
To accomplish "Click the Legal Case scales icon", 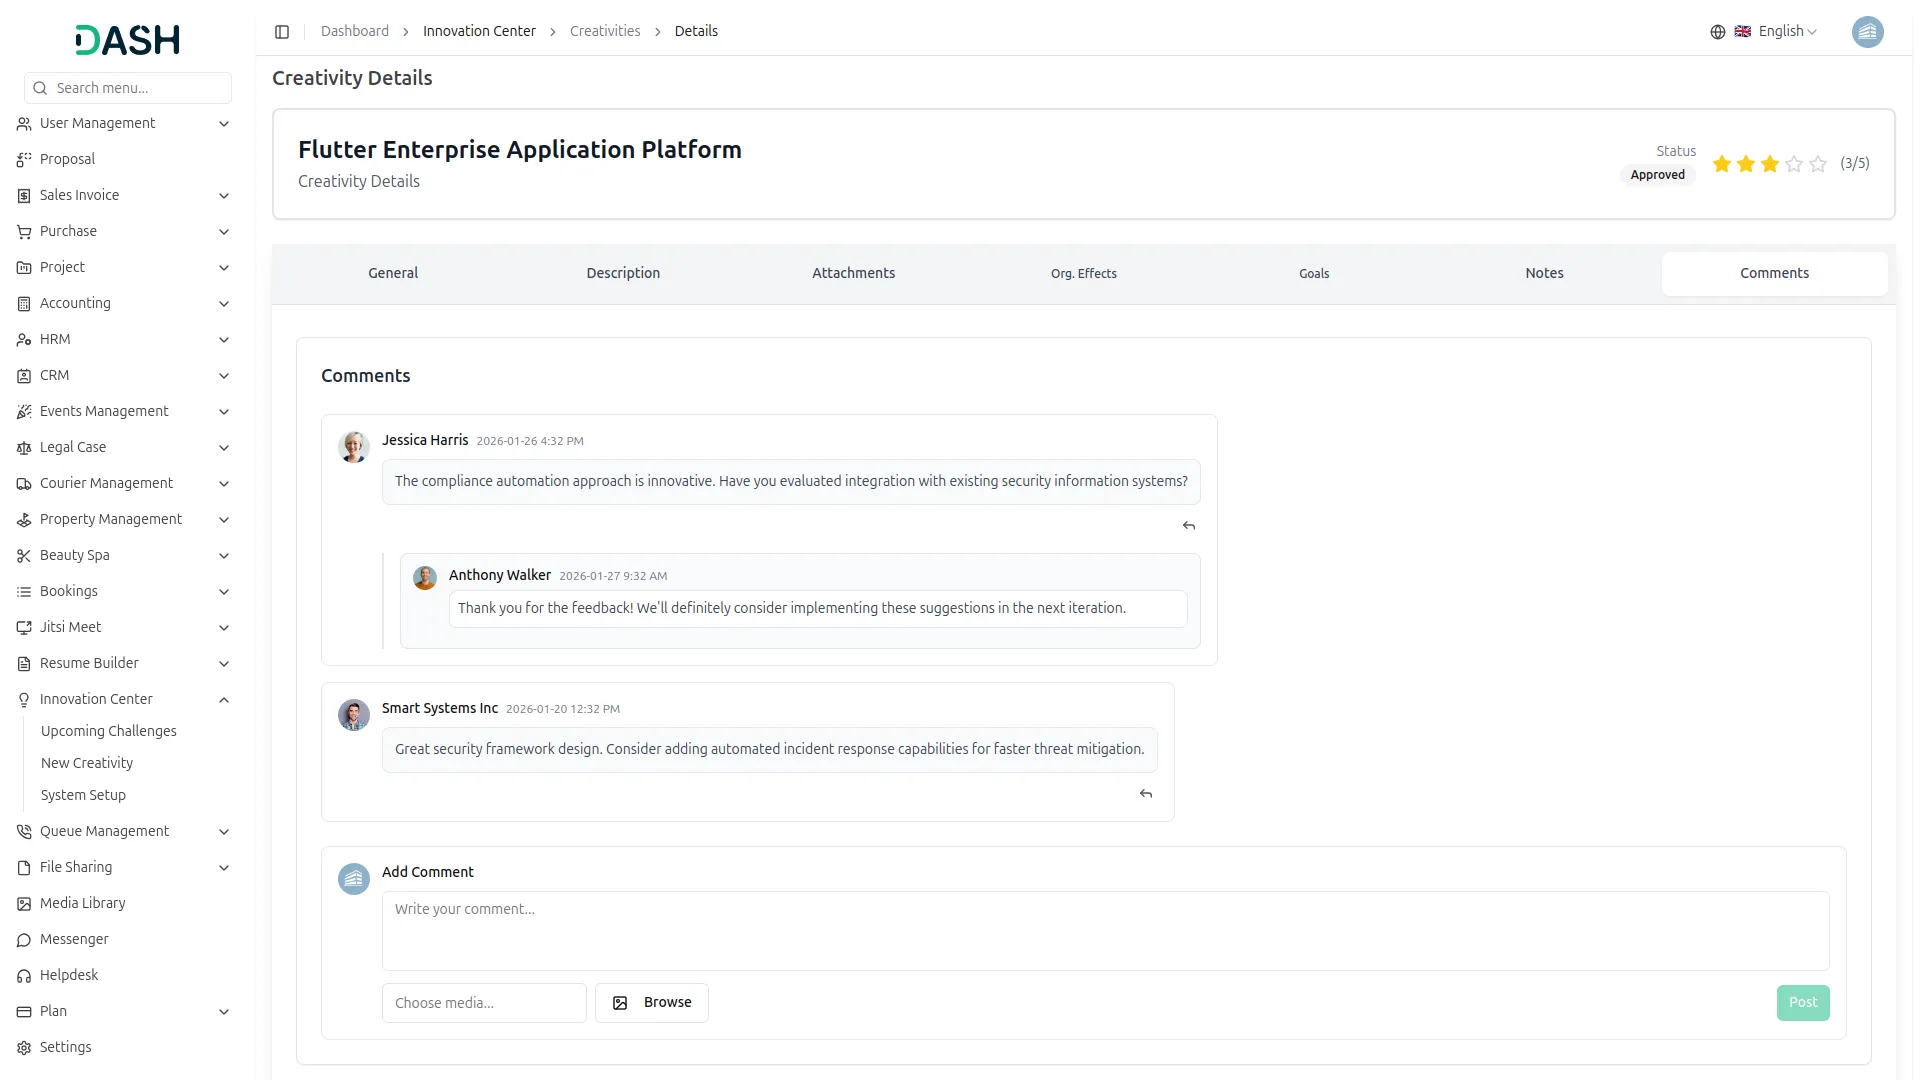I will tap(24, 448).
